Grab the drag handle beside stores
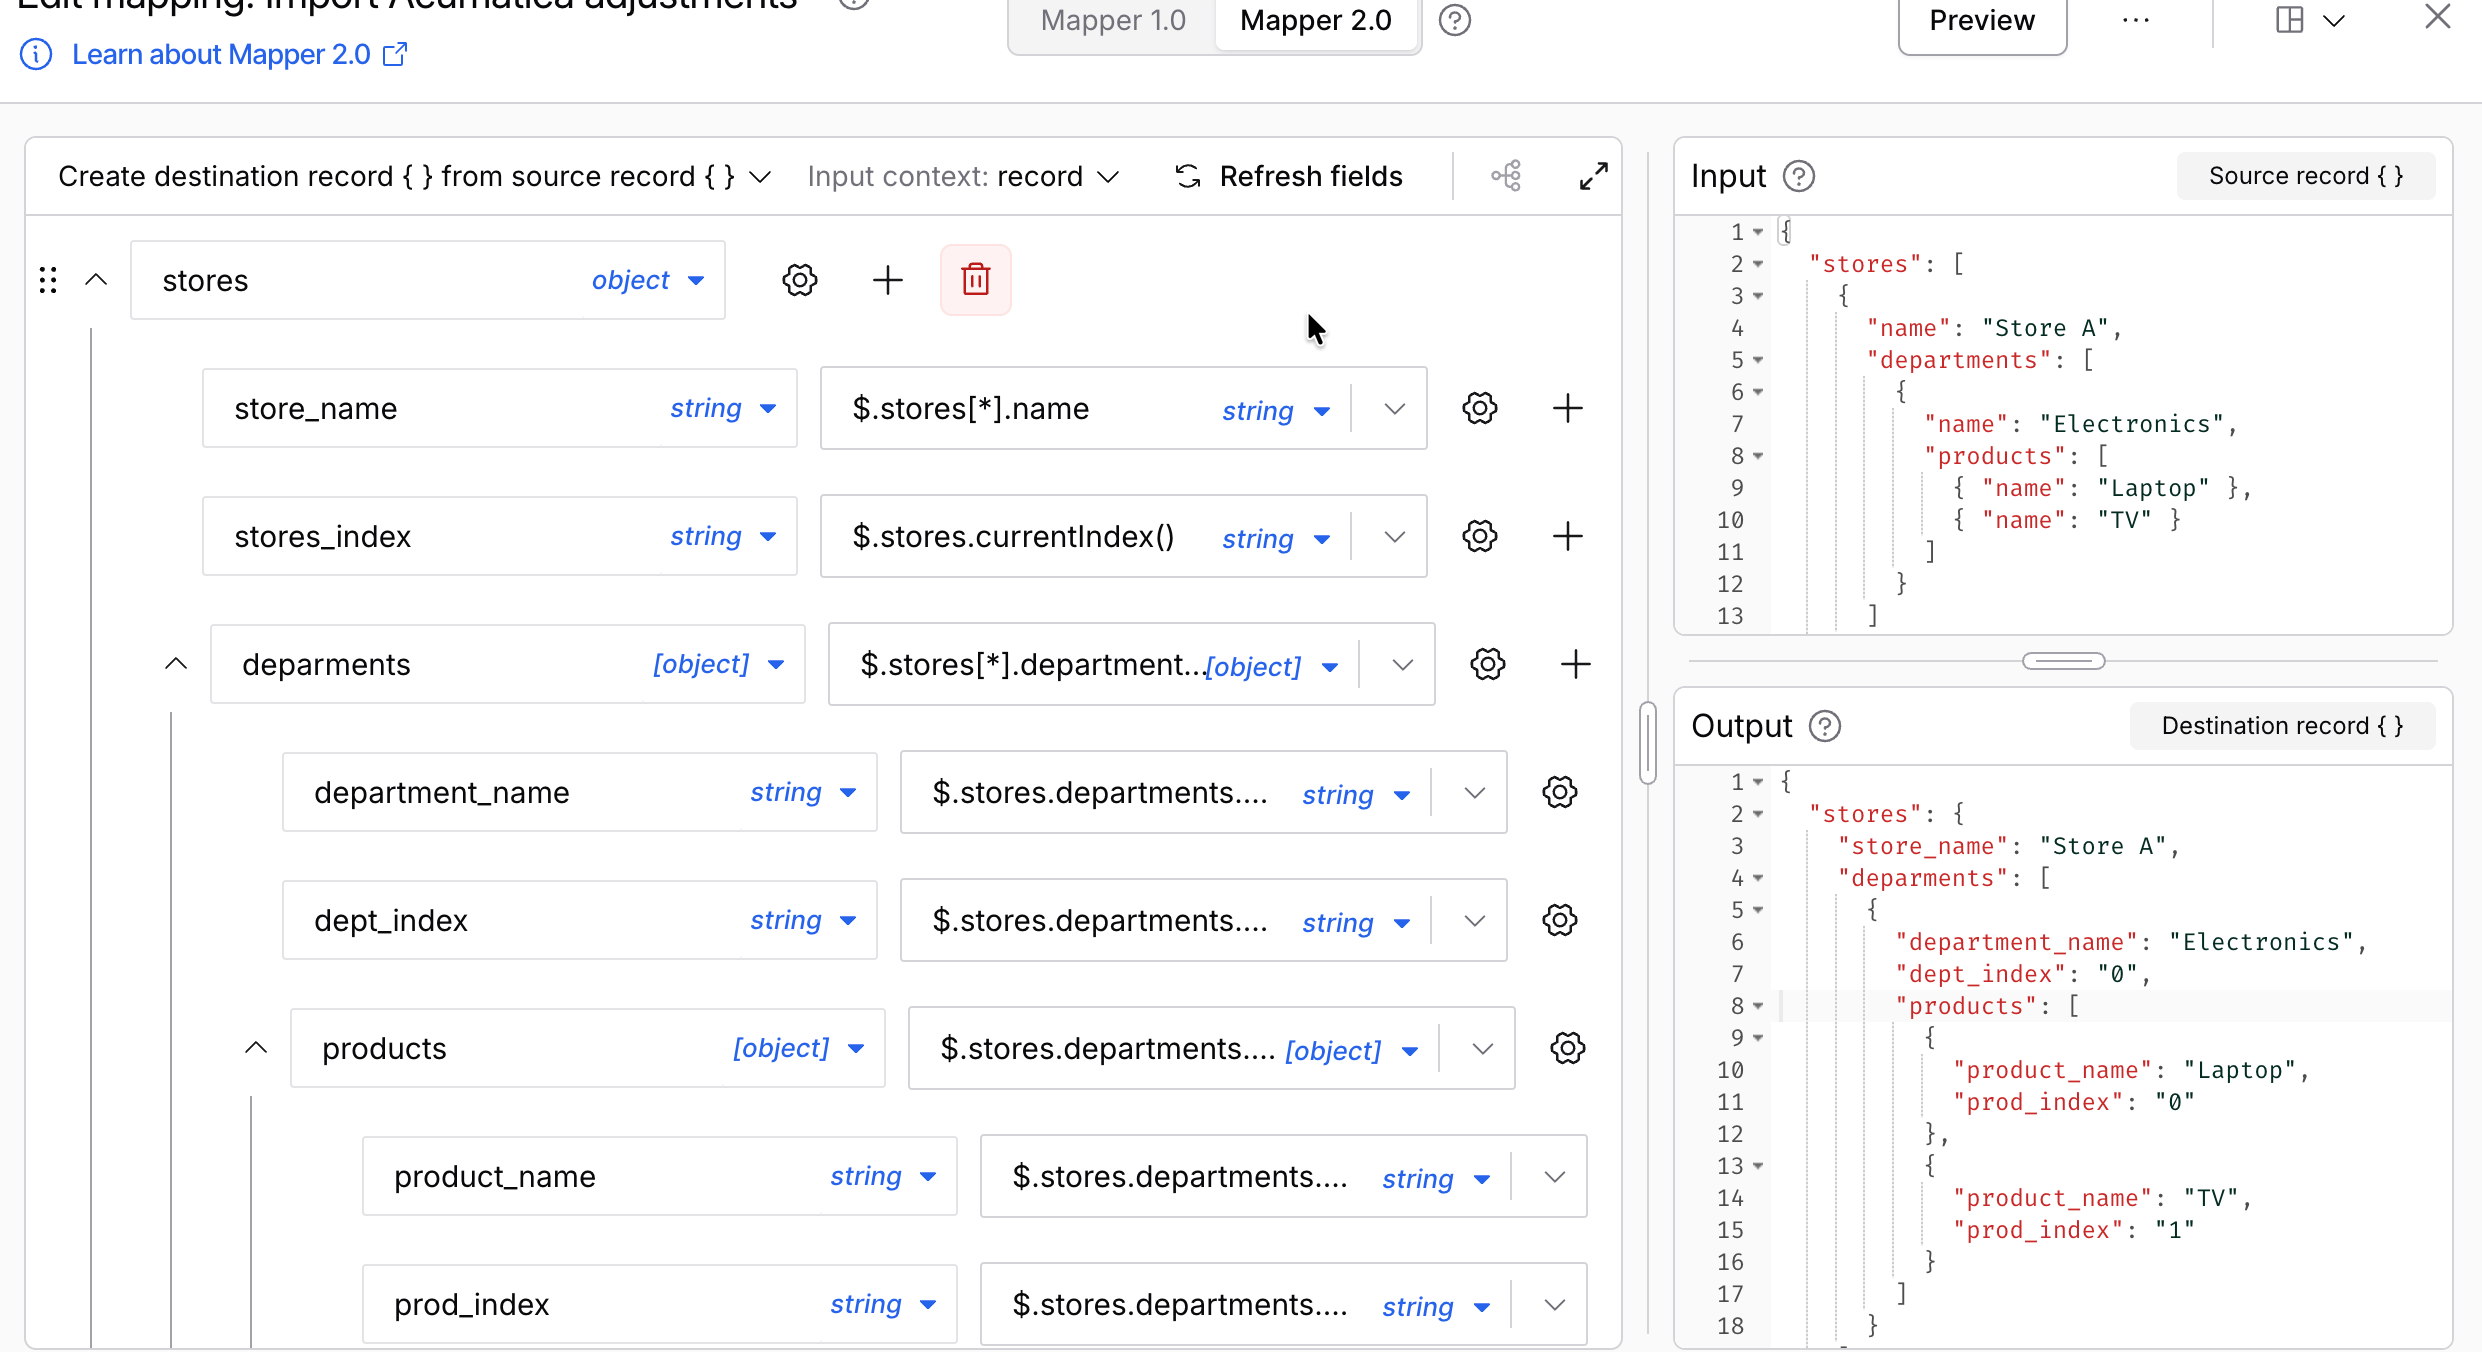 (47, 280)
